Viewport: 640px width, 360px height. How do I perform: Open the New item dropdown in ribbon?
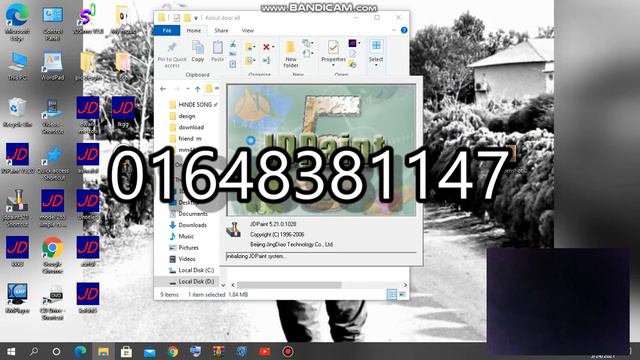coord(308,43)
